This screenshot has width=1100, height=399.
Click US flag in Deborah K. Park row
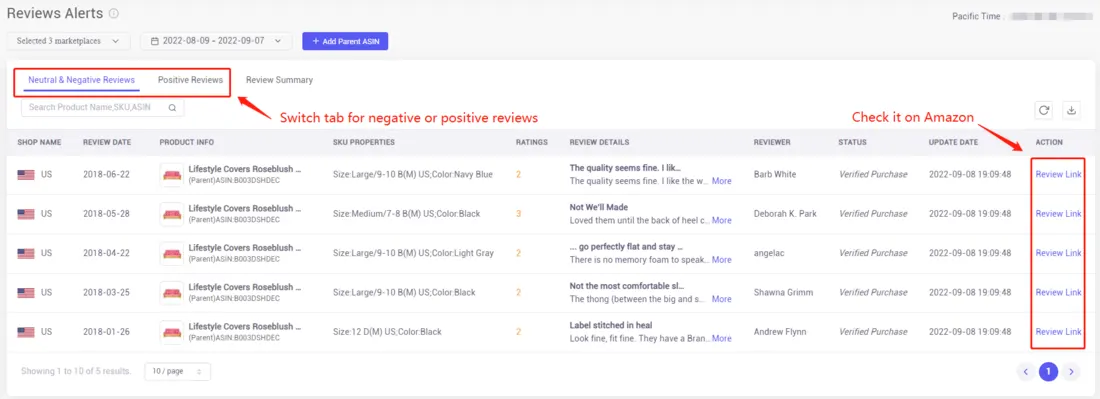[x=26, y=214]
